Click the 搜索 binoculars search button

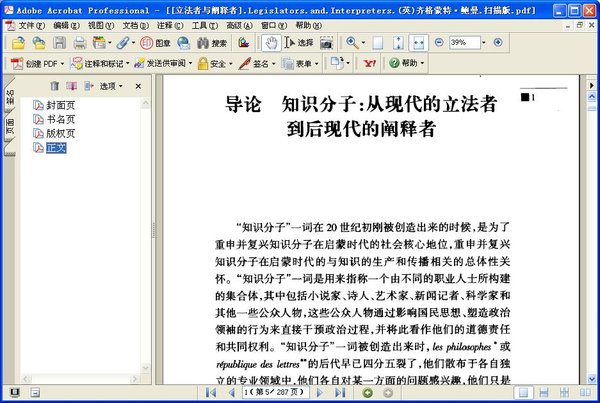click(x=212, y=43)
